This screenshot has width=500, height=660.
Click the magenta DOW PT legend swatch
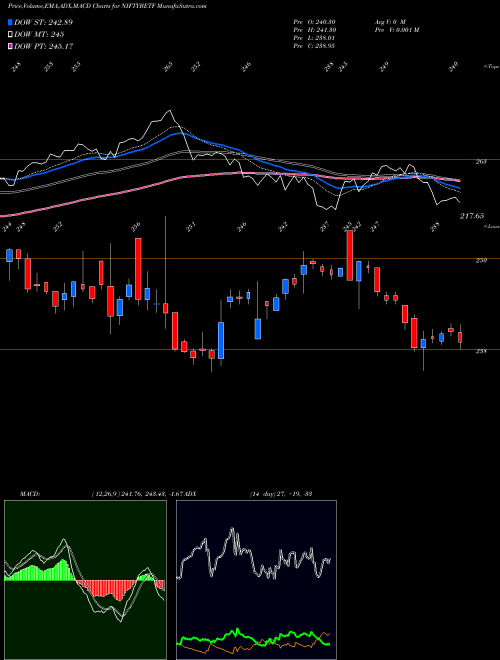pyautogui.click(x=10, y=46)
